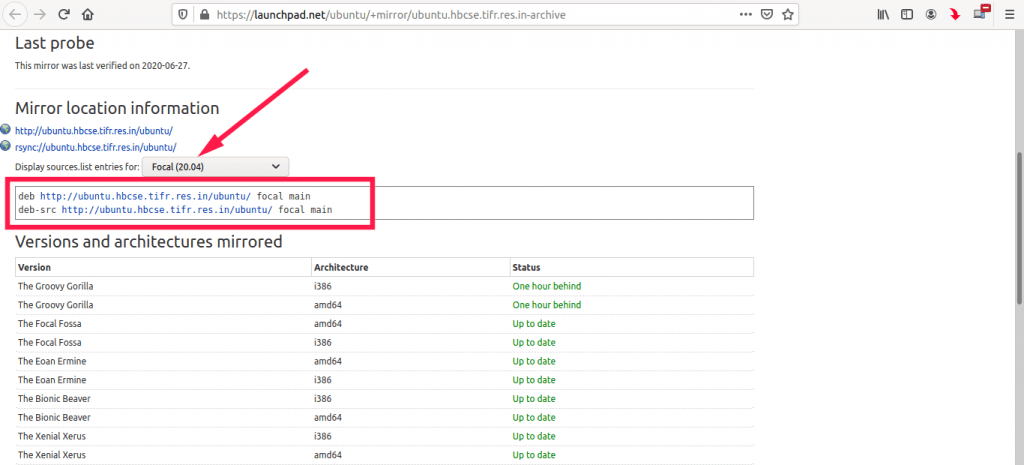The width and height of the screenshot is (1024, 465).
Task: Save page to Pocket
Action: coord(766,15)
